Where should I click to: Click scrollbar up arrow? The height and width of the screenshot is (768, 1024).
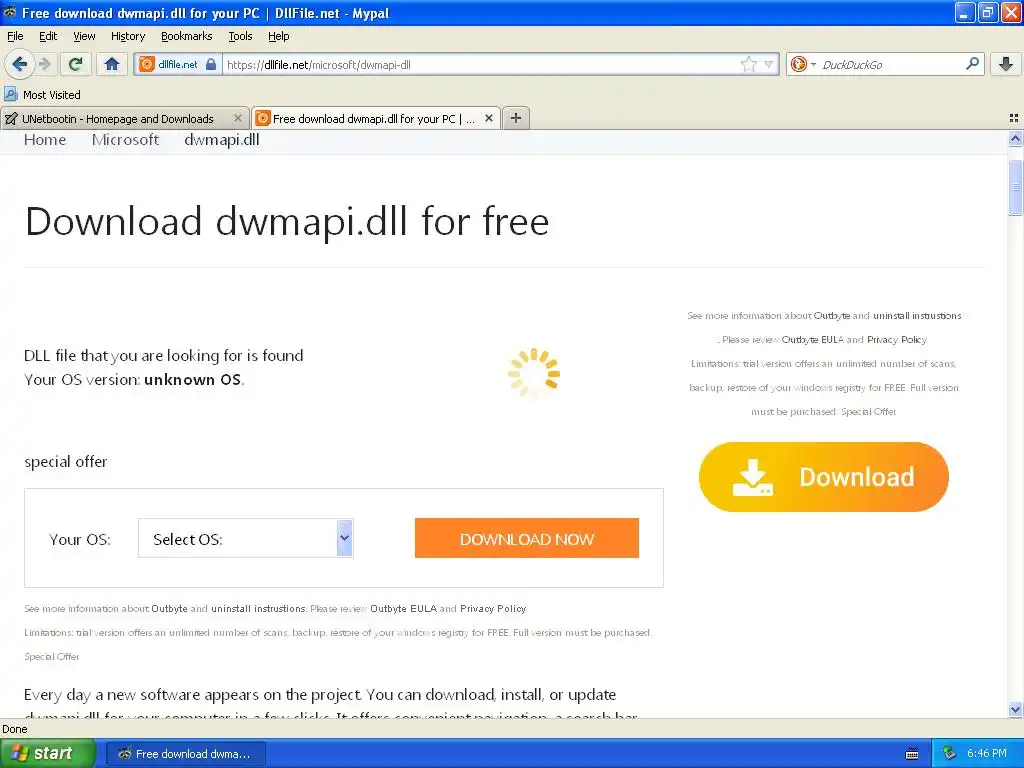coord(1015,138)
